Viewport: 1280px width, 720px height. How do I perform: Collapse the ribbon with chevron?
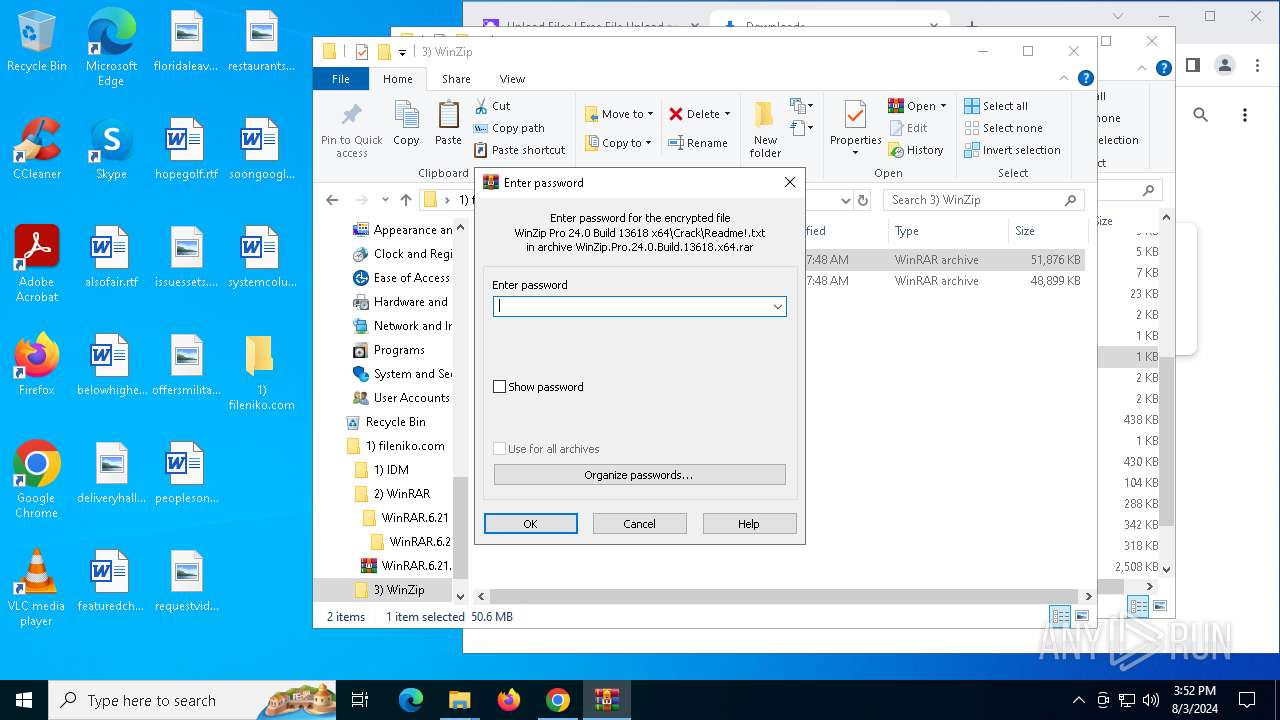point(1065,78)
